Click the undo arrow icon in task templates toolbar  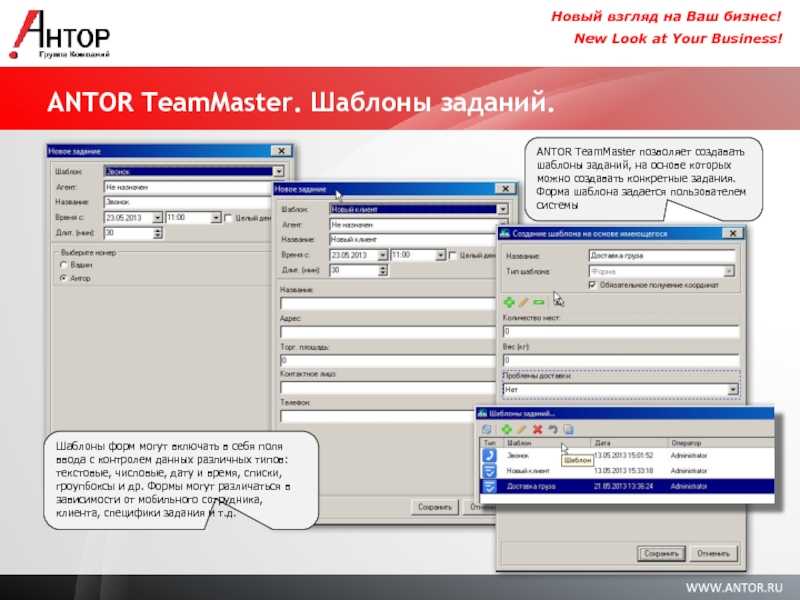pyautogui.click(x=553, y=430)
